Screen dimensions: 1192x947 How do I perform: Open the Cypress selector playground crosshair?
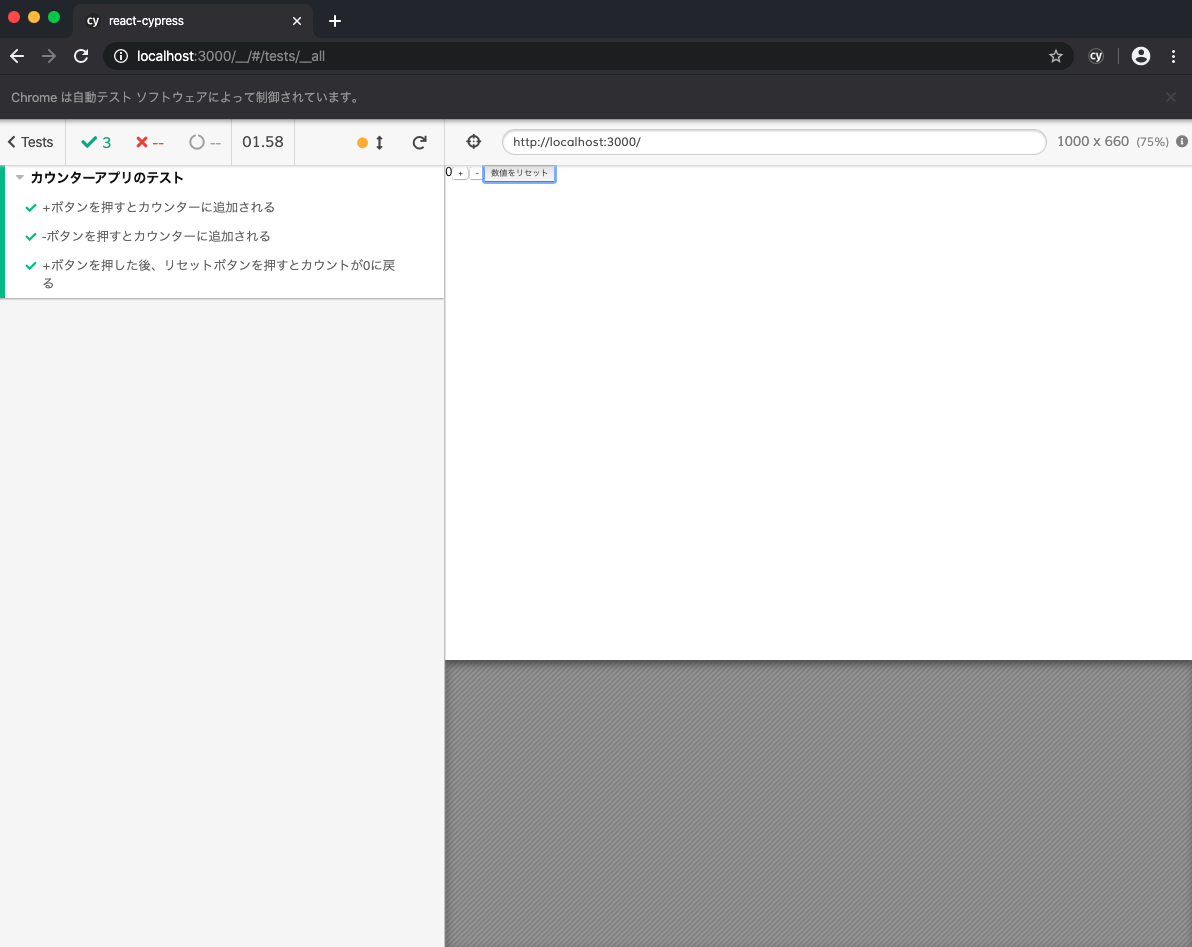tap(474, 142)
